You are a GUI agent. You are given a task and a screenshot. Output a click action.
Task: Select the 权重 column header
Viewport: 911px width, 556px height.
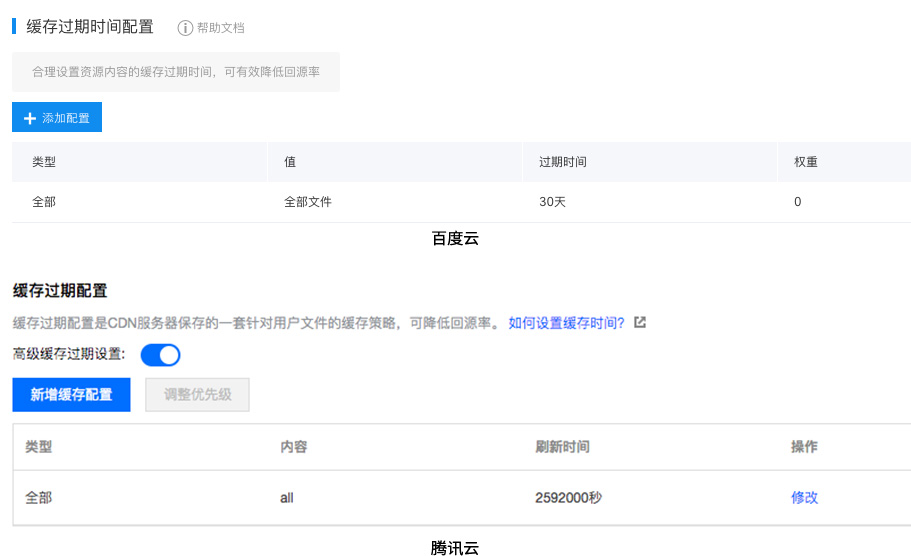point(806,162)
